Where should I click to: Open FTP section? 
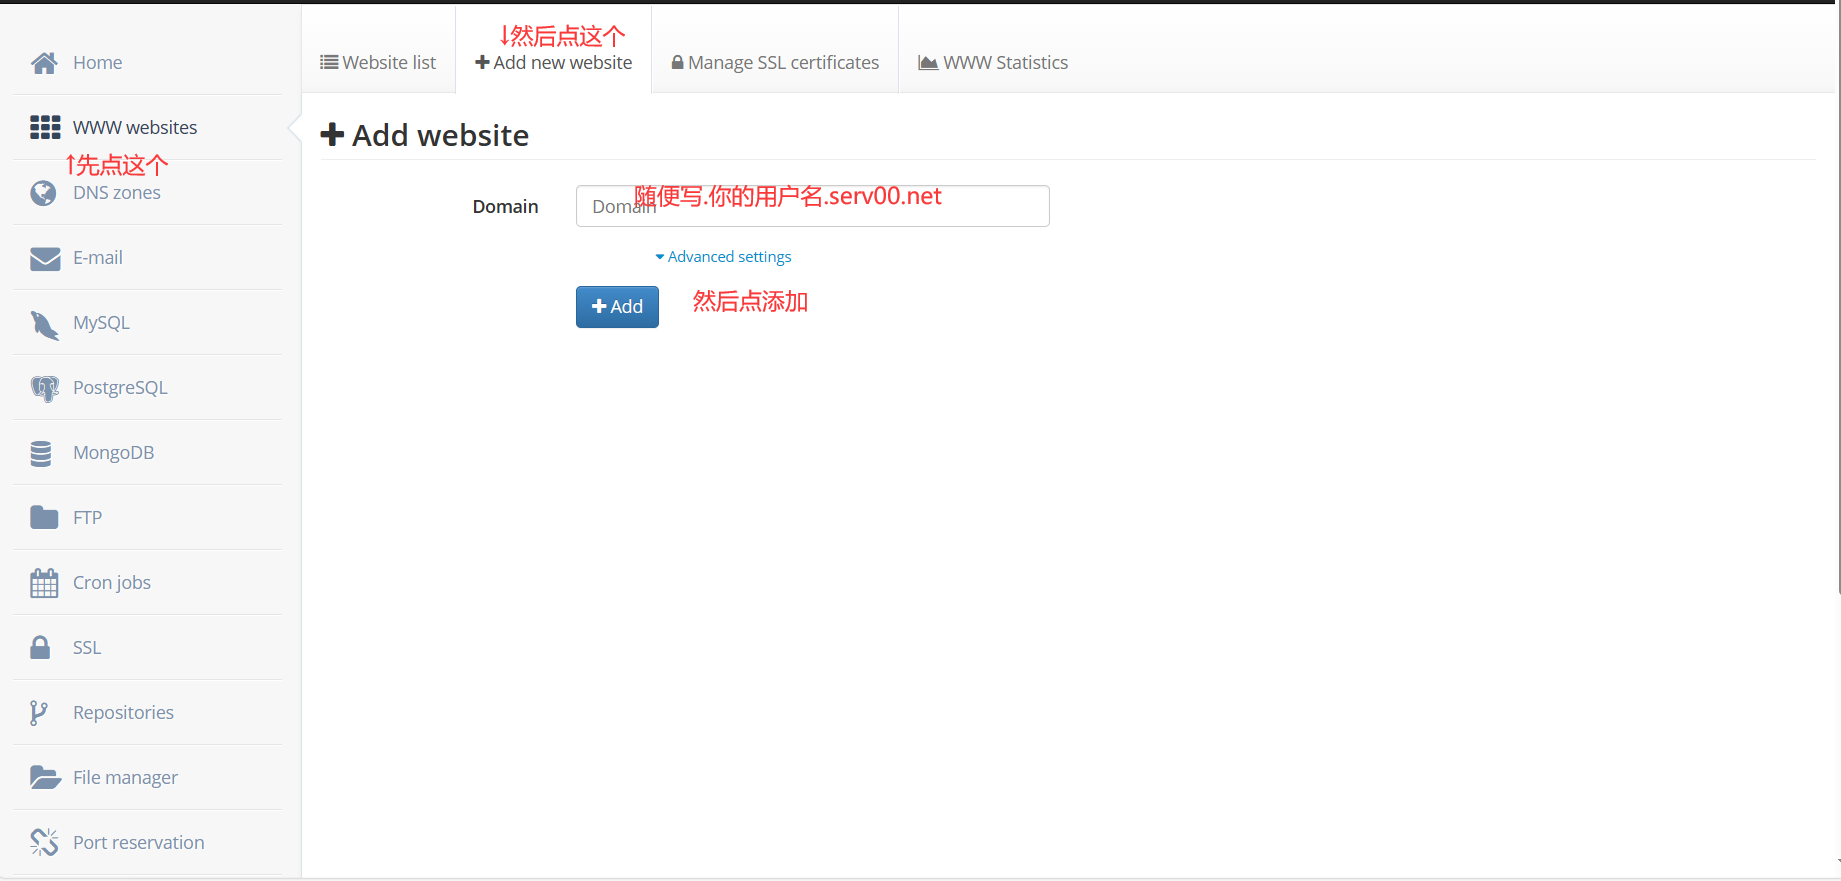click(x=148, y=517)
